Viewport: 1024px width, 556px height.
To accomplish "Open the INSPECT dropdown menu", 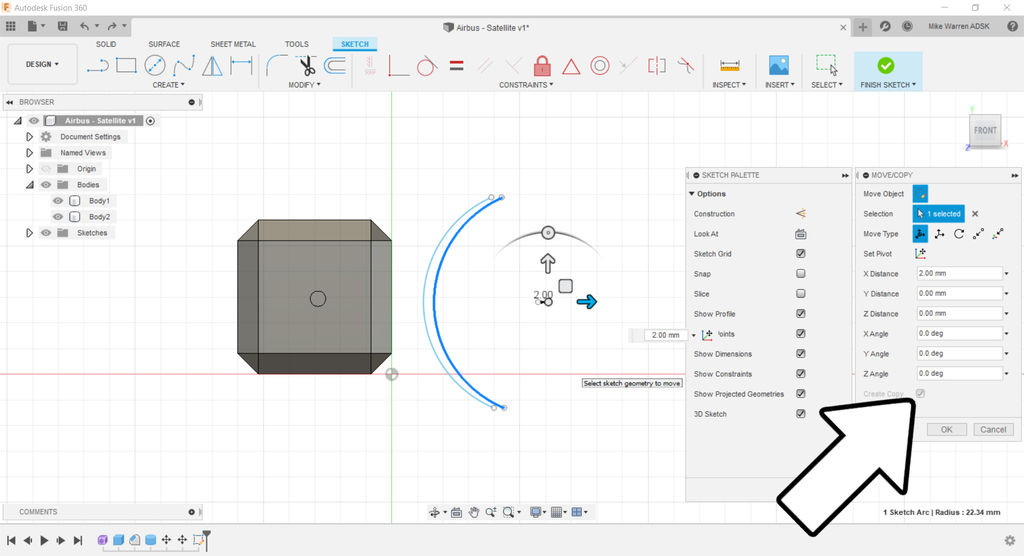I will [x=729, y=85].
